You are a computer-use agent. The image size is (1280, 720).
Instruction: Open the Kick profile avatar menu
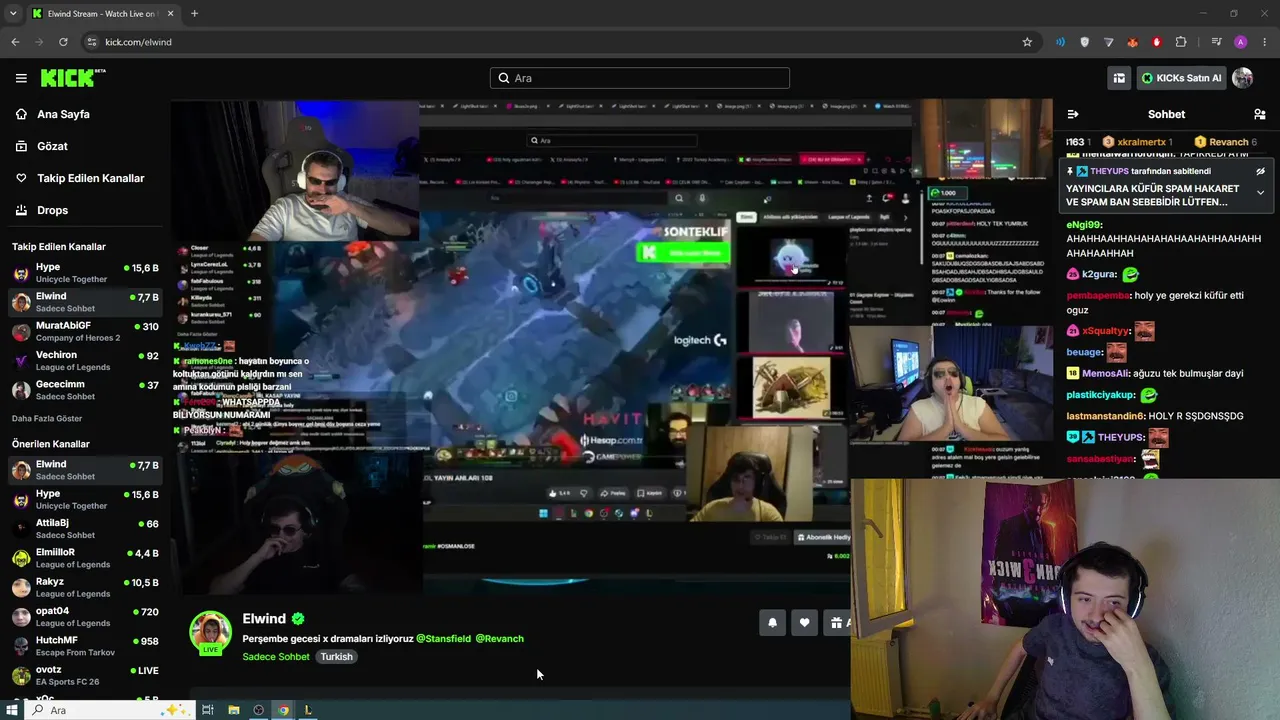point(1243,78)
